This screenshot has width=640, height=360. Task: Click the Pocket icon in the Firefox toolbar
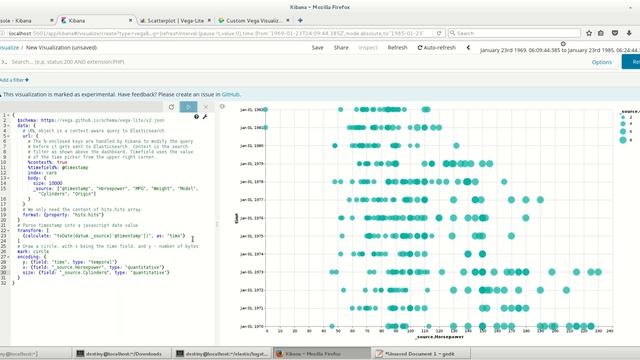pyautogui.click(x=615, y=33)
